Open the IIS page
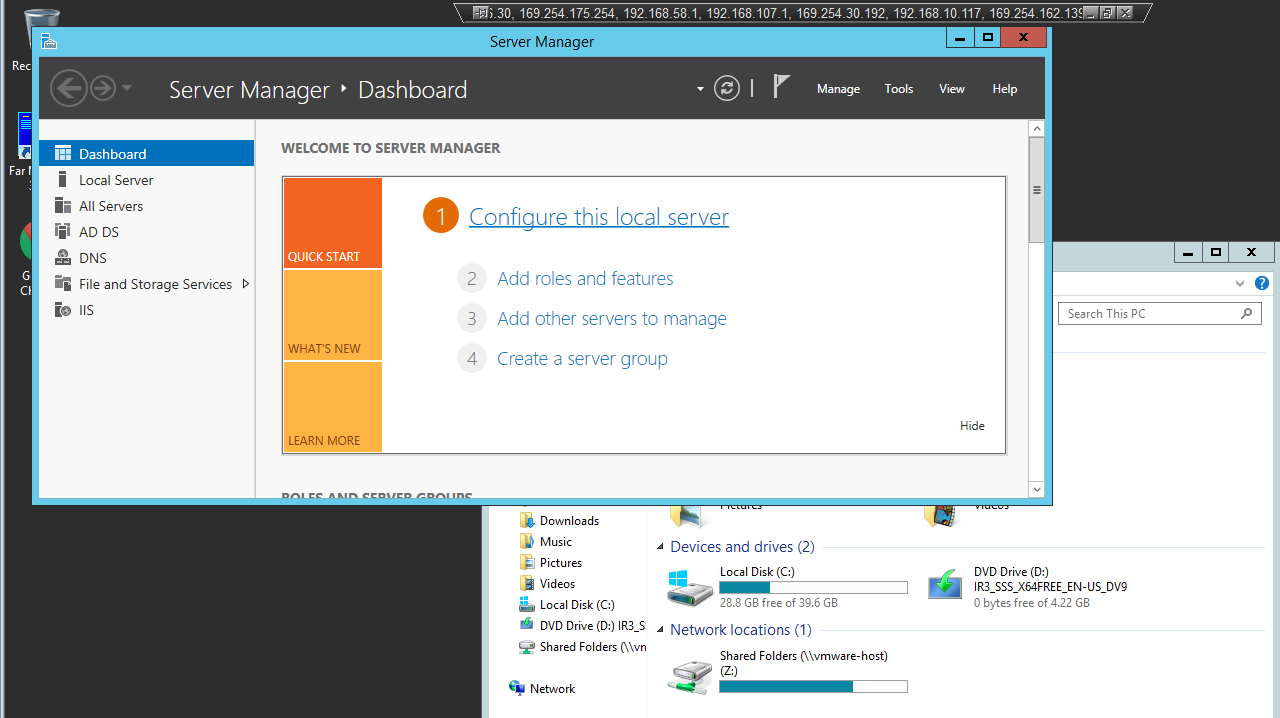 pyautogui.click(x=147, y=310)
